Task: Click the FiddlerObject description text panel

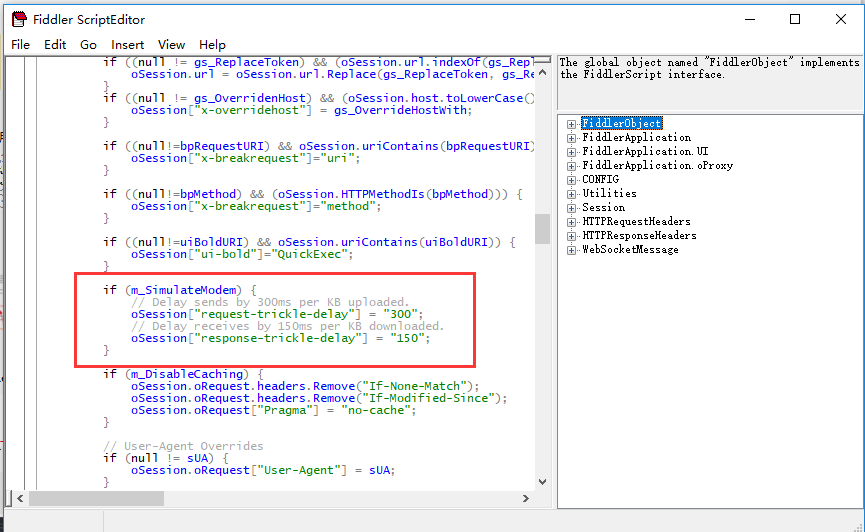Action: [709, 83]
